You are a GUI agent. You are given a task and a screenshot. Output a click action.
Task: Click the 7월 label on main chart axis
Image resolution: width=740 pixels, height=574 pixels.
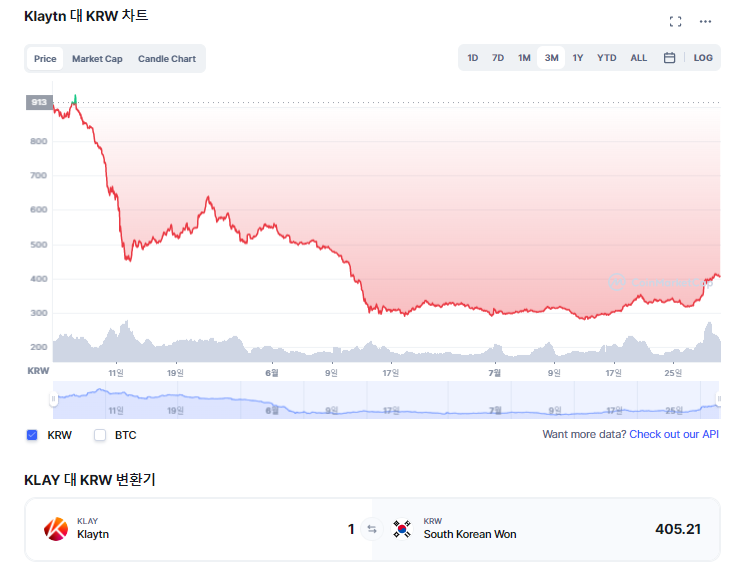click(495, 373)
